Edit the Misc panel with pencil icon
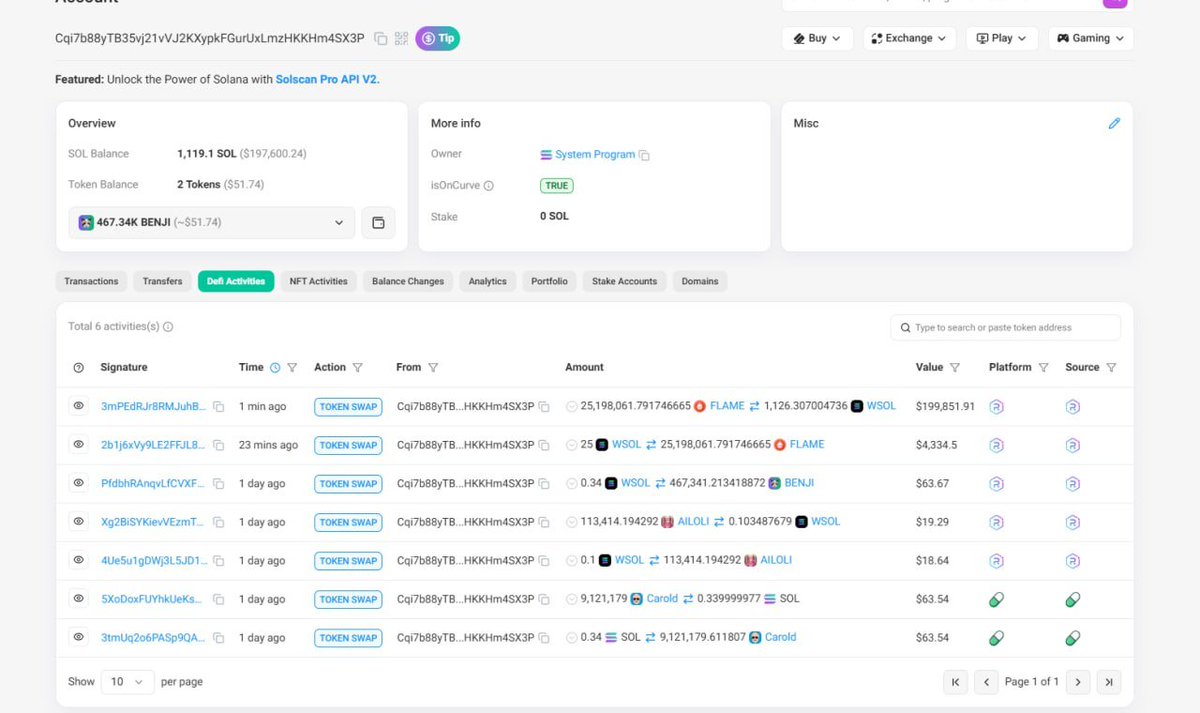This screenshot has height=713, width=1200. coord(1114,123)
